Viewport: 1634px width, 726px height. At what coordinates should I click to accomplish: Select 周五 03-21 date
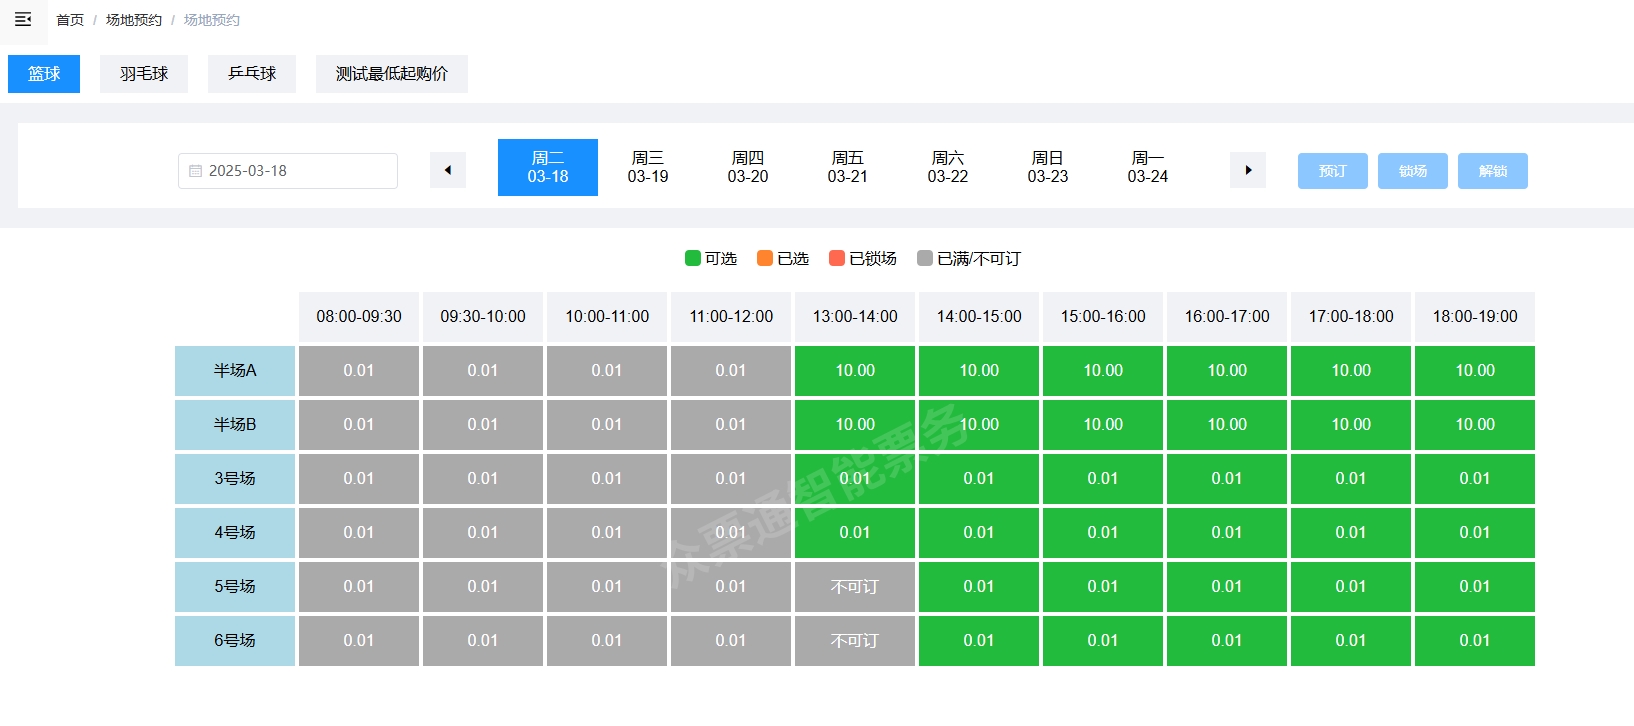tap(848, 167)
